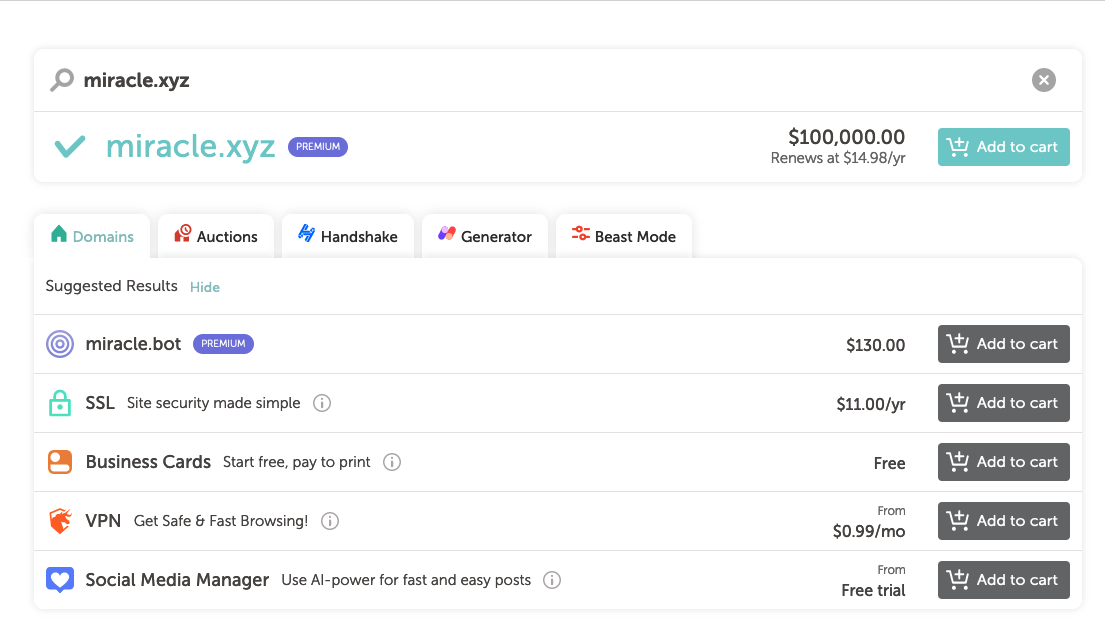Click the Social Media Manager heart icon

tap(60, 580)
